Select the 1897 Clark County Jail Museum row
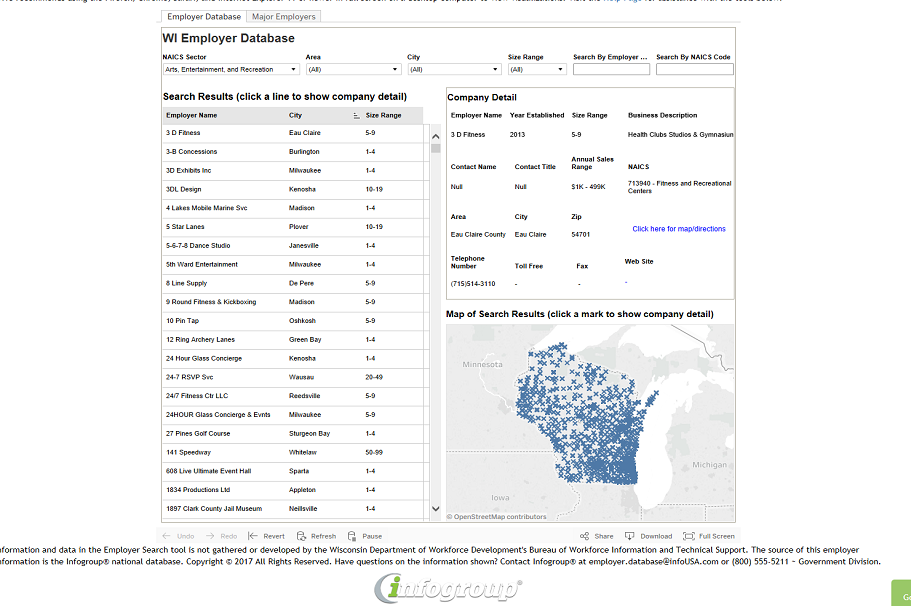Image resolution: width=911 pixels, height=606 pixels. (x=293, y=509)
